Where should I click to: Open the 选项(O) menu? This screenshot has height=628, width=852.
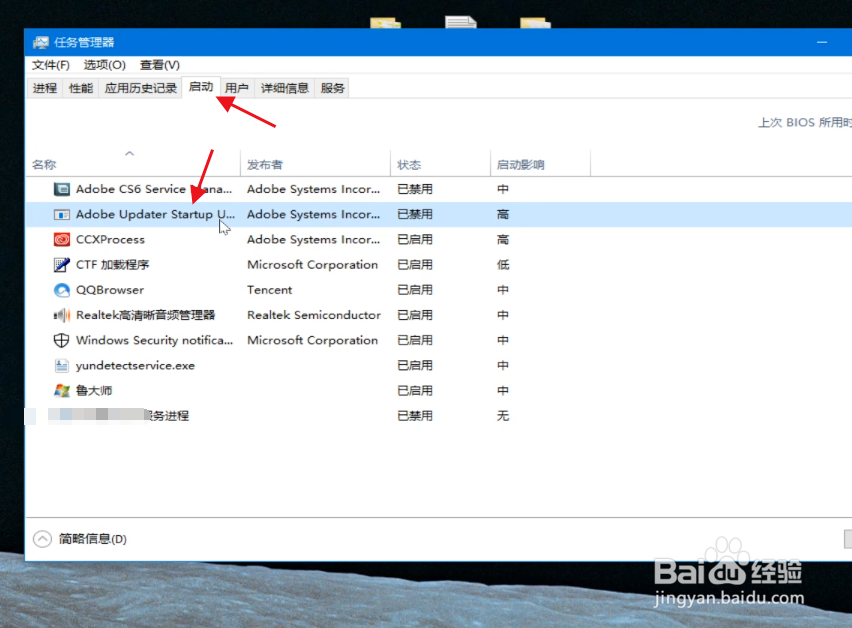coord(104,65)
